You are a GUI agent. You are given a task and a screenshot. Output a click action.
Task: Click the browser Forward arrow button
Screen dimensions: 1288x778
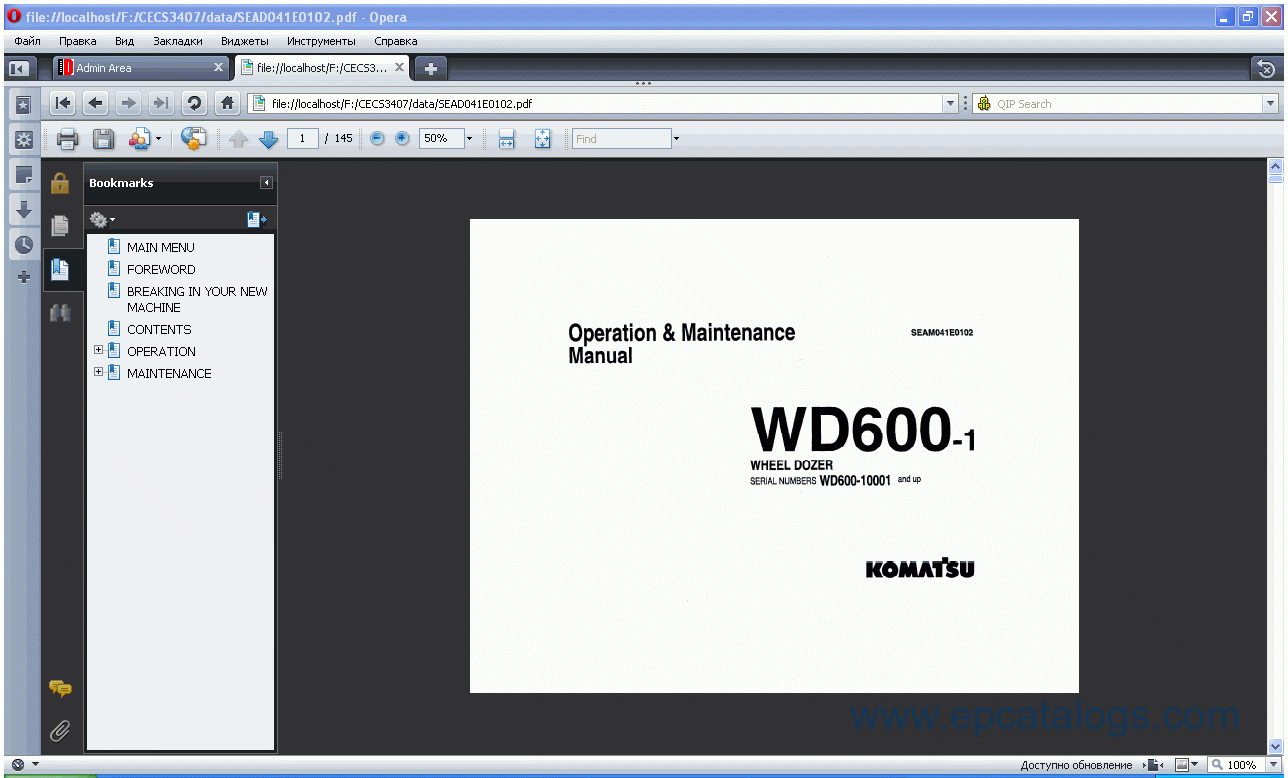[x=128, y=103]
